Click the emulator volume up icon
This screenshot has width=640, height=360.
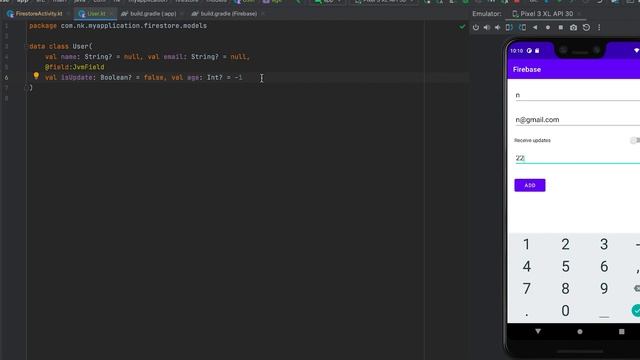click(487, 27)
